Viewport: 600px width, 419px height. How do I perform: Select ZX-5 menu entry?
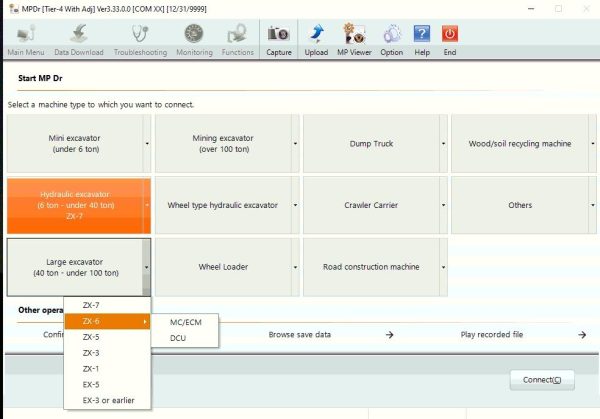point(107,337)
